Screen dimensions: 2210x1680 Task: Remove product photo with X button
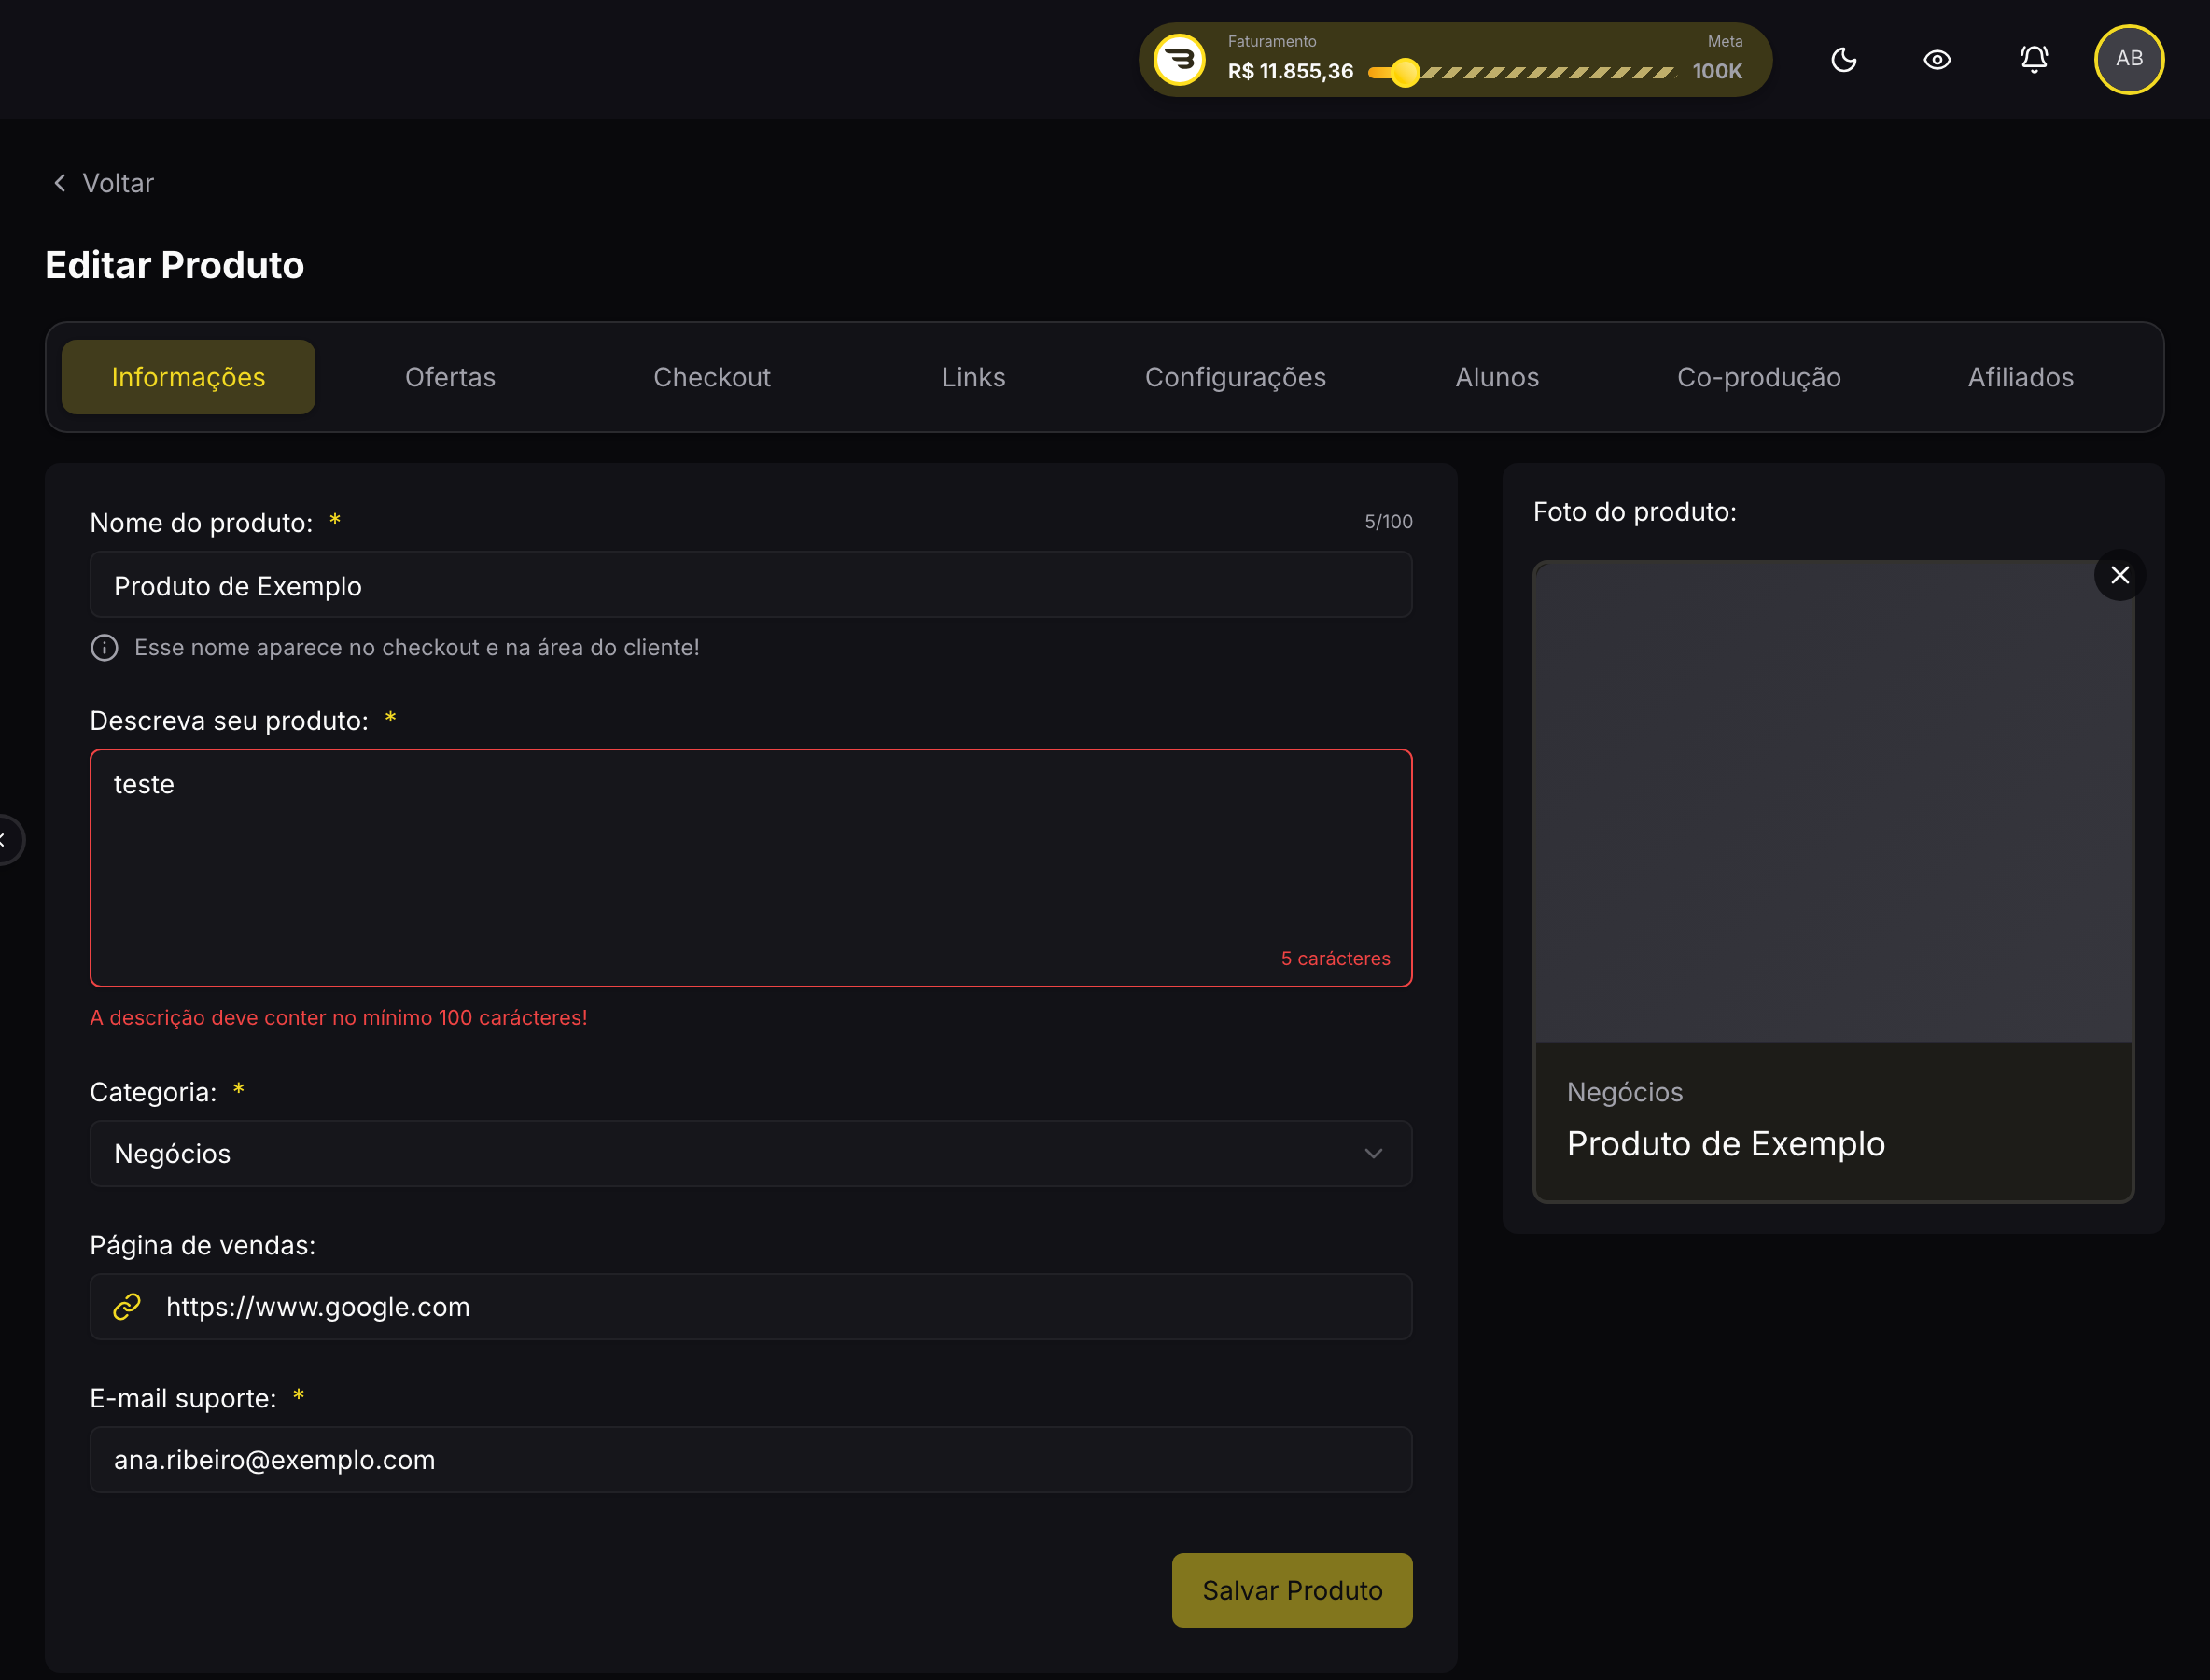2120,575
